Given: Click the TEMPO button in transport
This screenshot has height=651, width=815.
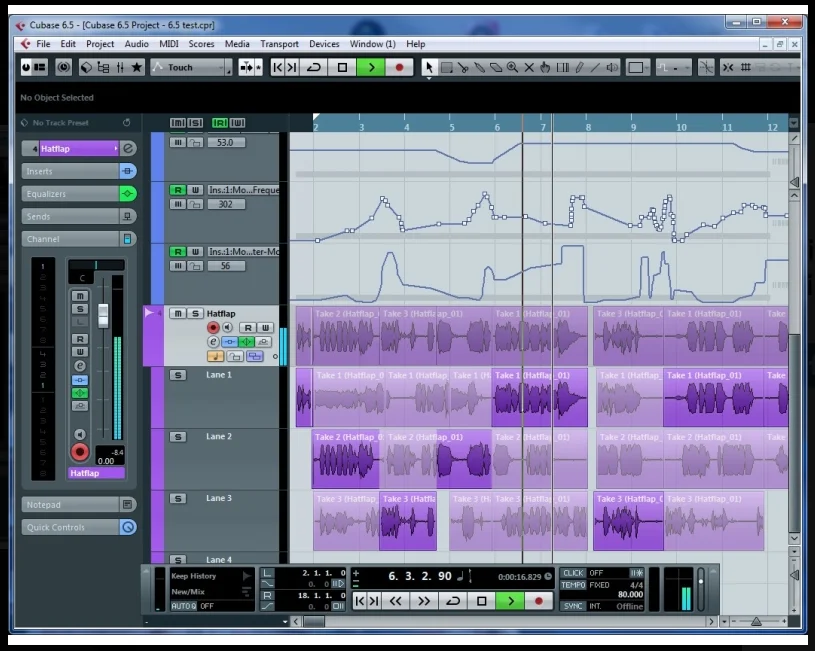Looking at the screenshot, I should (573, 585).
